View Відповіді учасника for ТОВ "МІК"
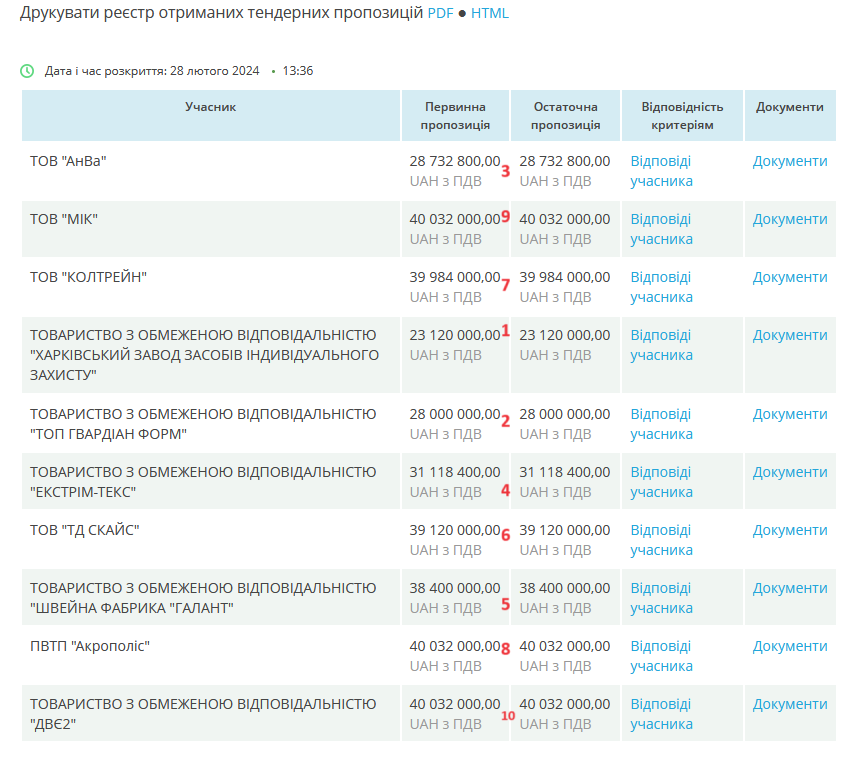850x783 pixels. coord(661,229)
